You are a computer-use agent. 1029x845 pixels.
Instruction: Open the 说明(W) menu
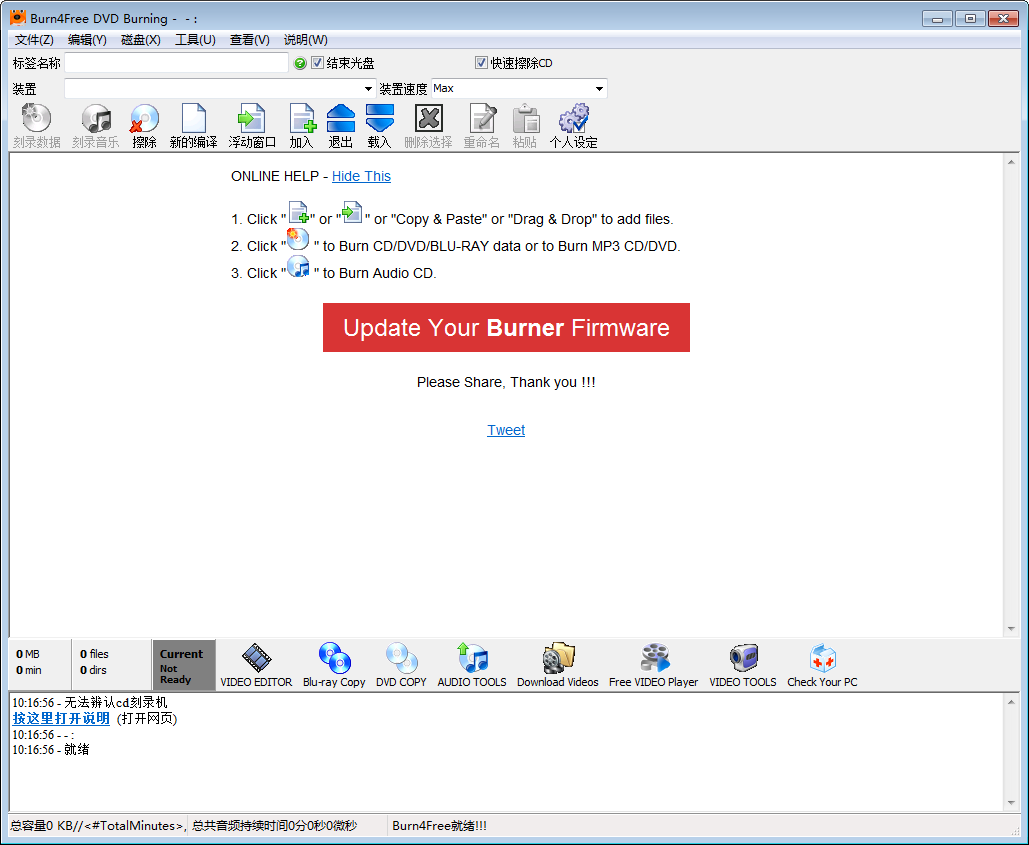tap(305, 39)
